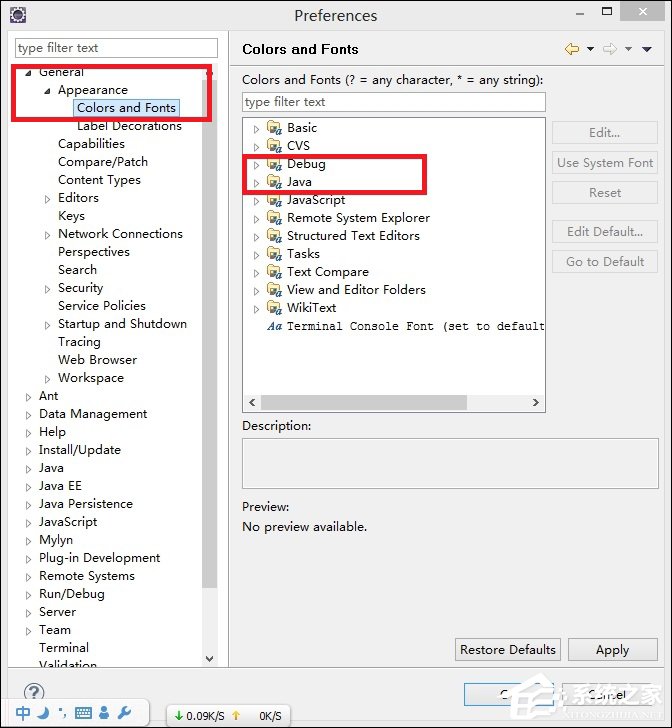This screenshot has width=672, height=728.
Task: Open the Web Browser preference page
Action: coord(98,360)
